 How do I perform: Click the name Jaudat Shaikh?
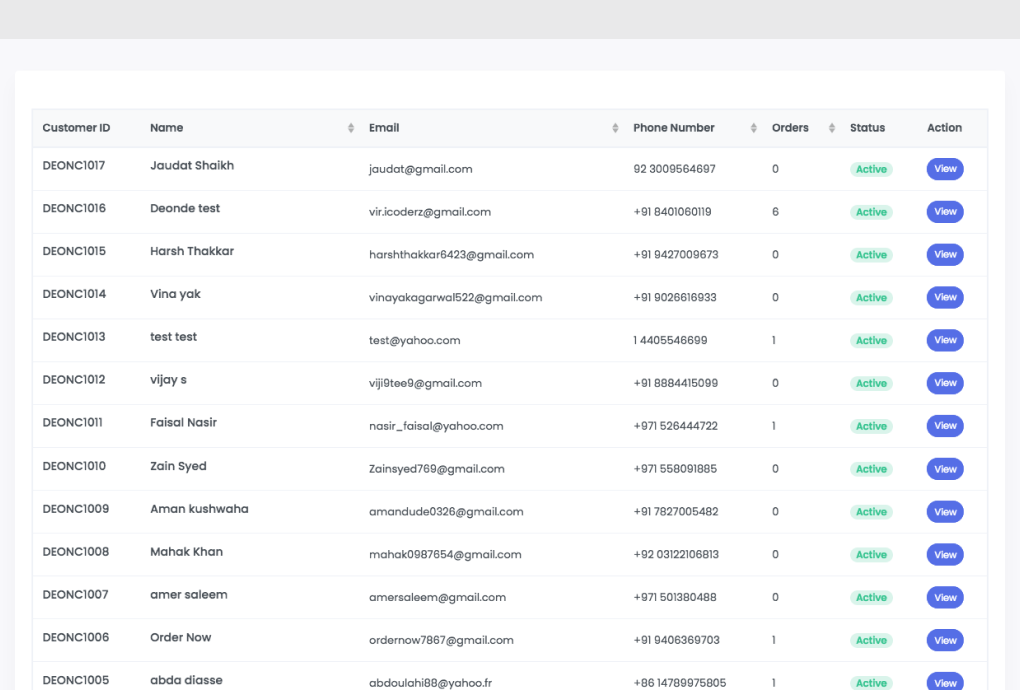[192, 165]
